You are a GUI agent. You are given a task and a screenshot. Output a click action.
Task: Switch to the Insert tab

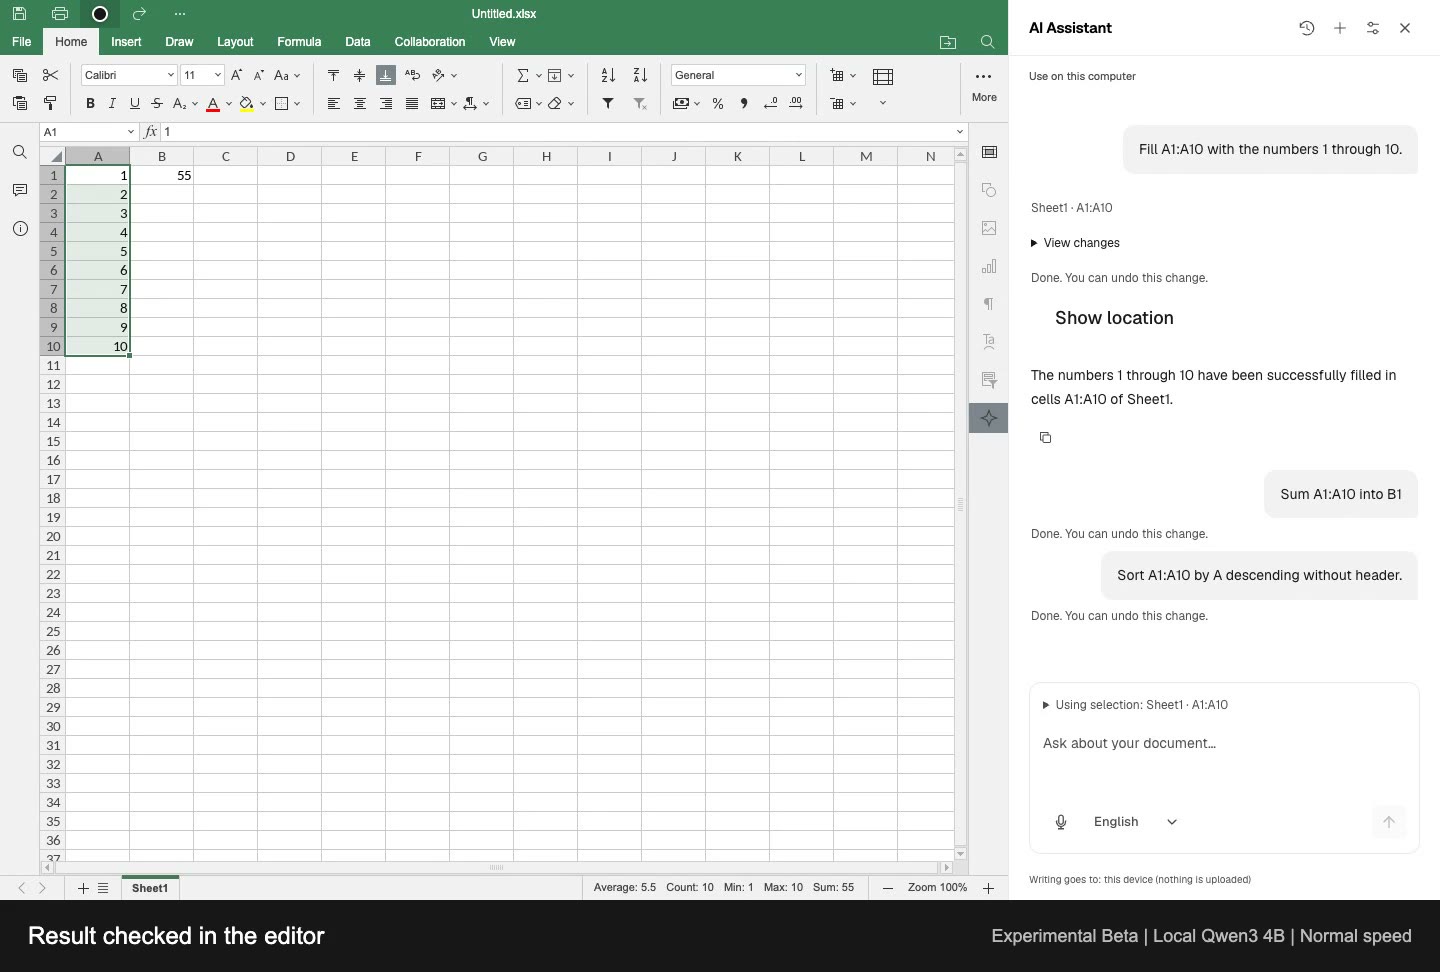pos(126,42)
